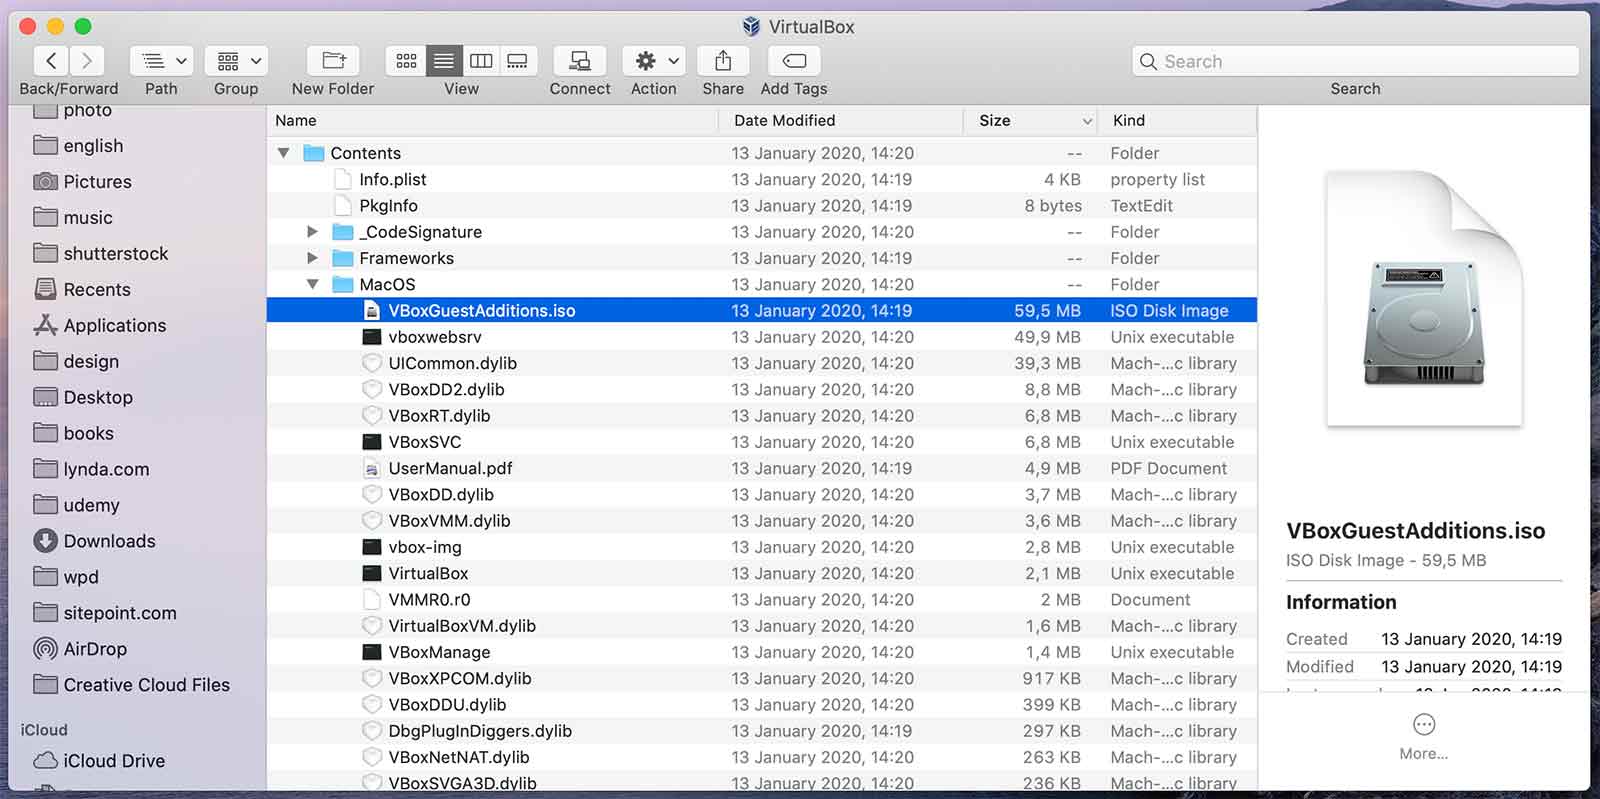Select the VBoxGuestAdditions.iso row
The width and height of the screenshot is (1600, 799).
click(761, 311)
